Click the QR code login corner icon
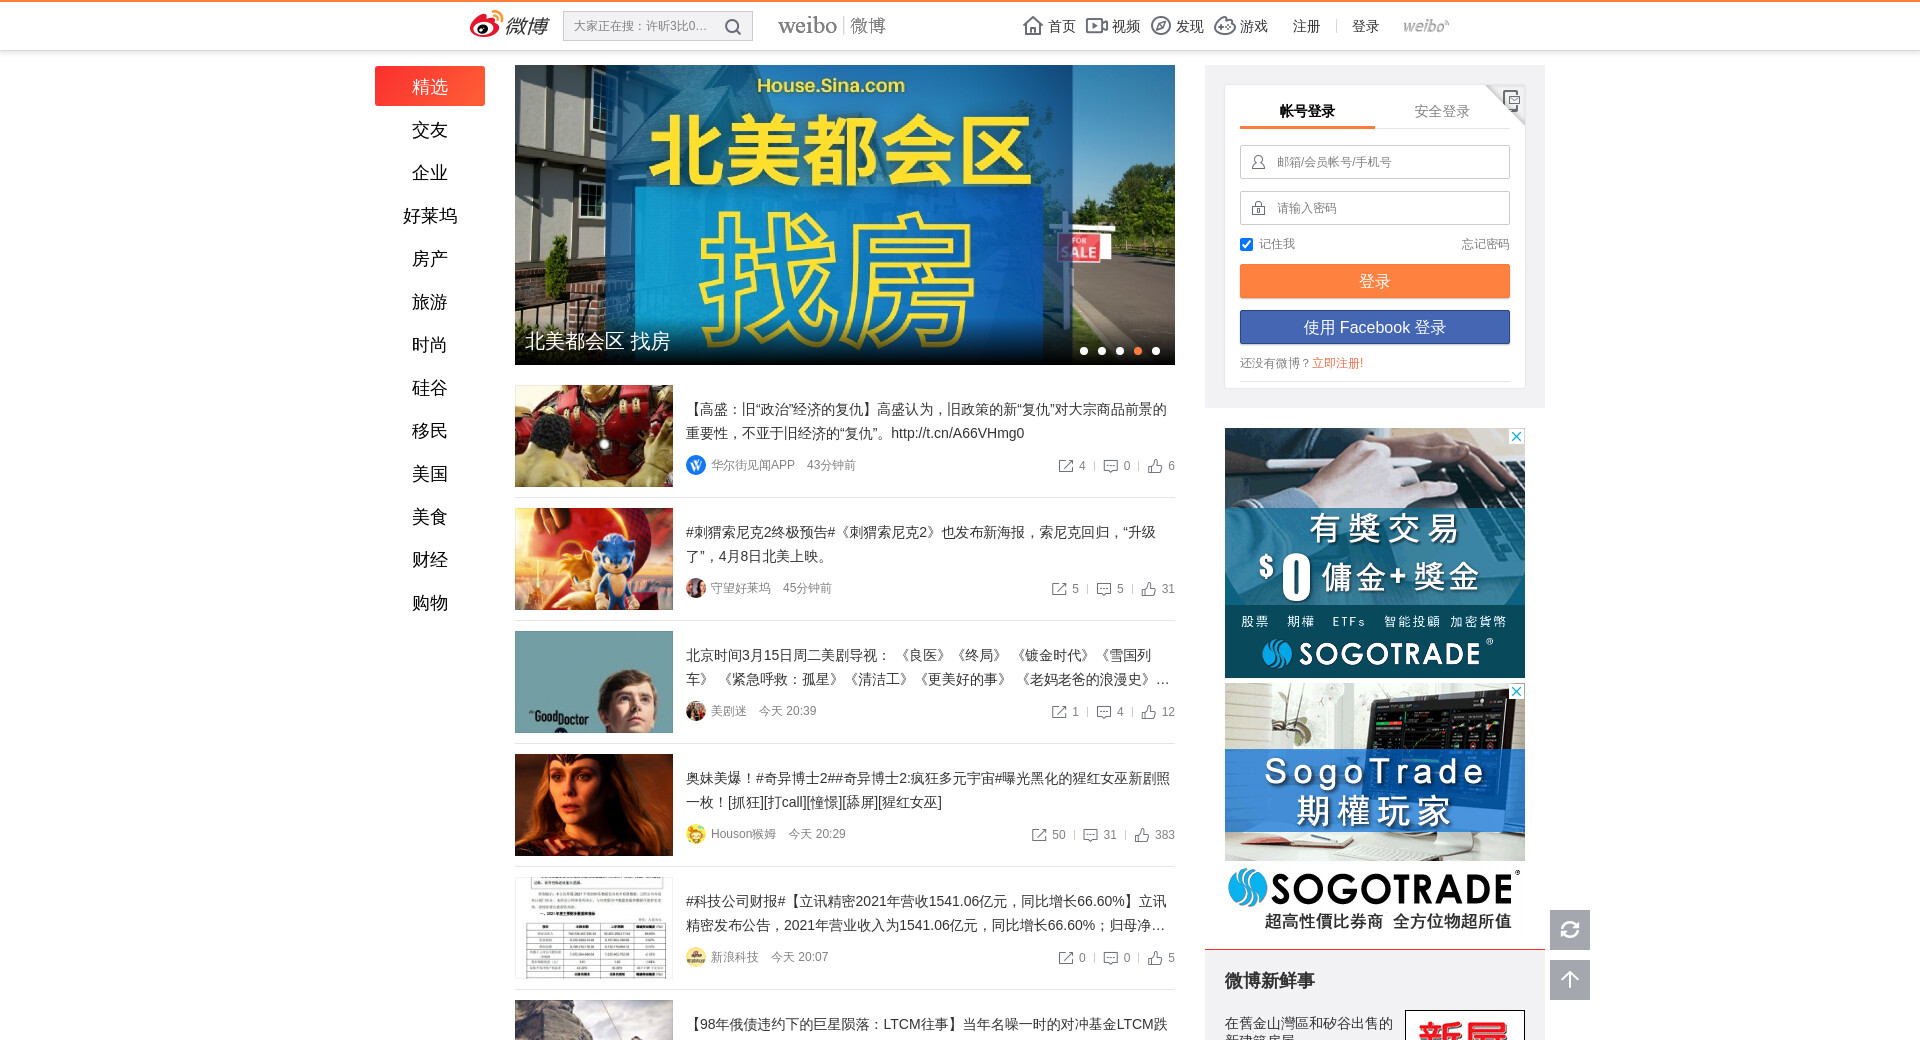1920x1040 pixels. (x=1511, y=99)
